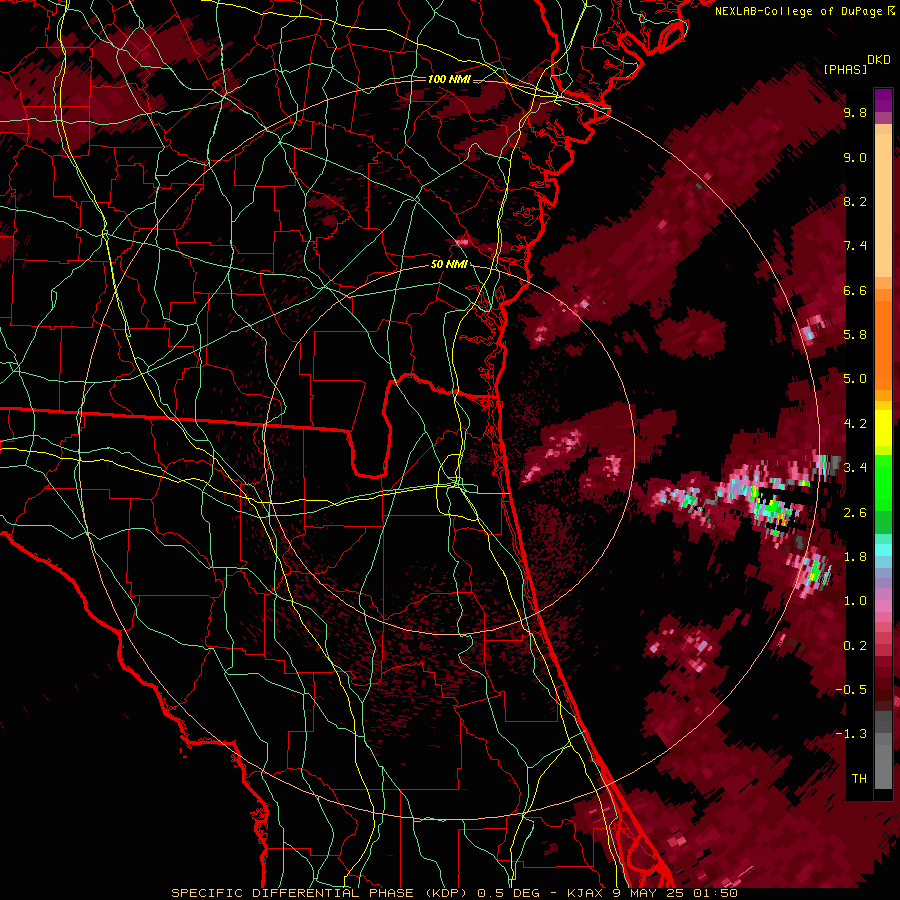The width and height of the screenshot is (900, 900).
Task: Select the 5.8 scale value
Action: pos(855,335)
